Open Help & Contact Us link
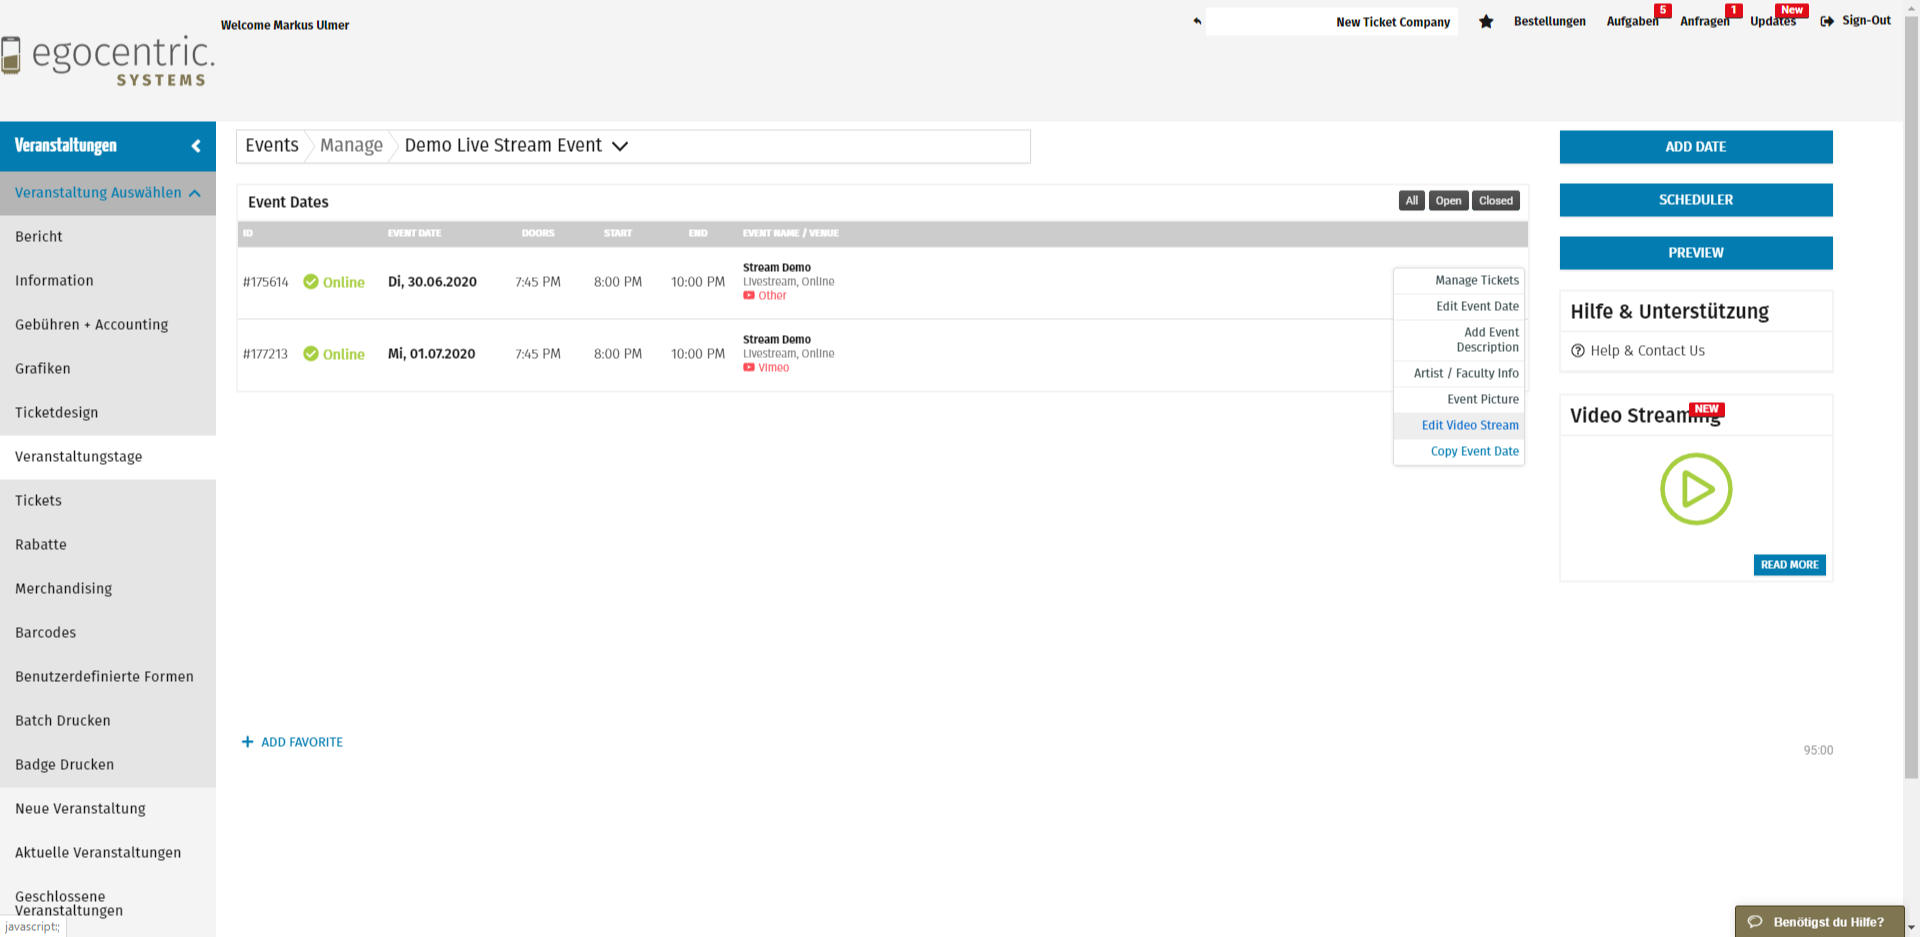 1647,351
